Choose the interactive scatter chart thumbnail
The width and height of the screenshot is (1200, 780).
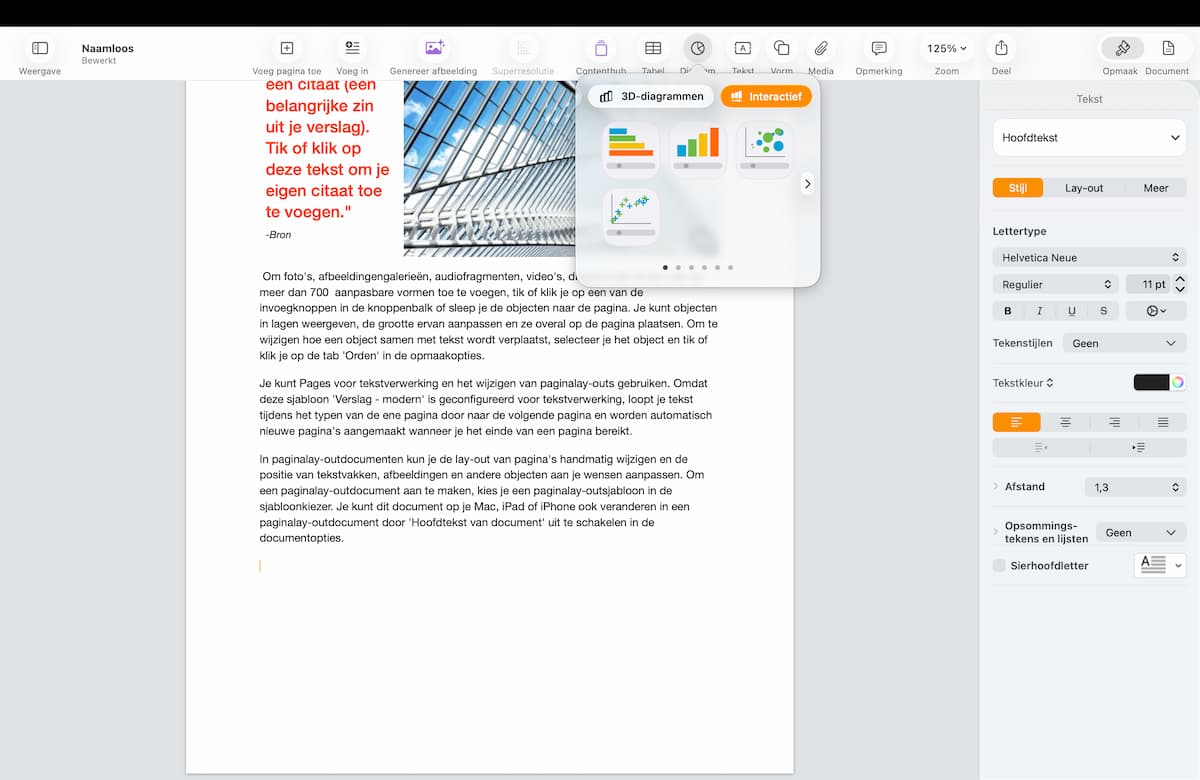click(x=631, y=213)
